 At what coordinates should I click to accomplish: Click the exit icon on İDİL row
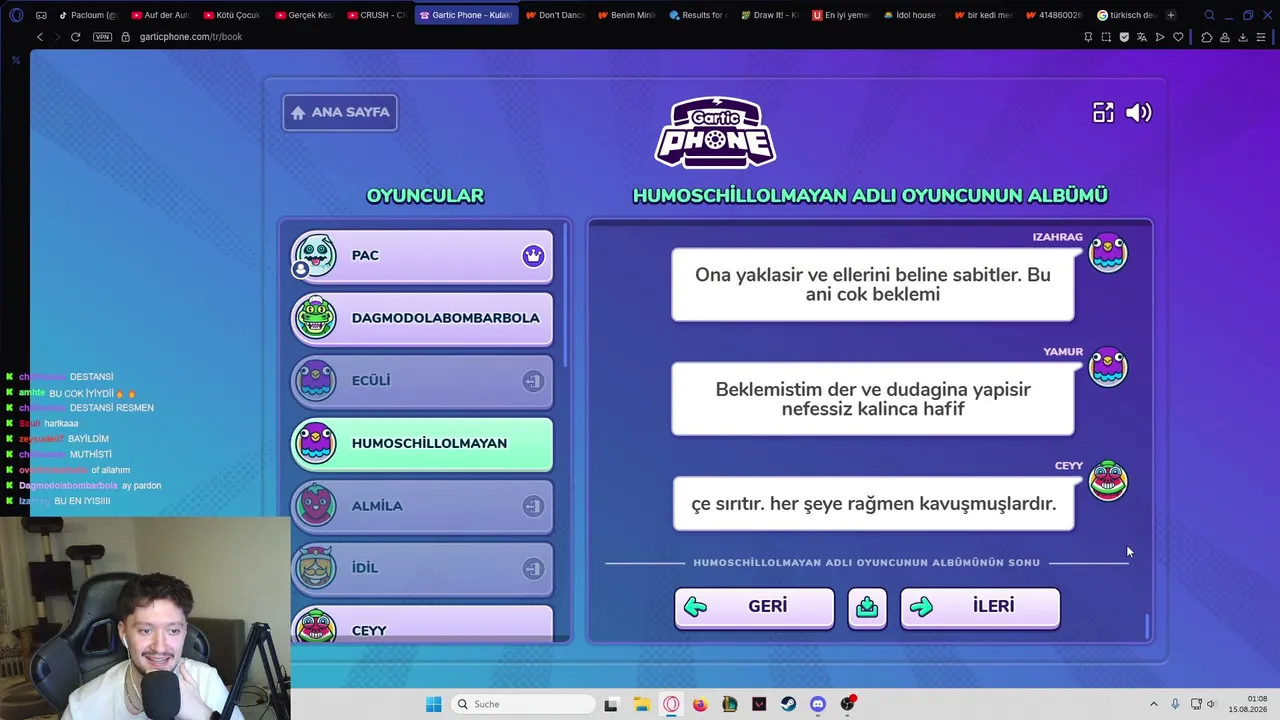pos(533,569)
